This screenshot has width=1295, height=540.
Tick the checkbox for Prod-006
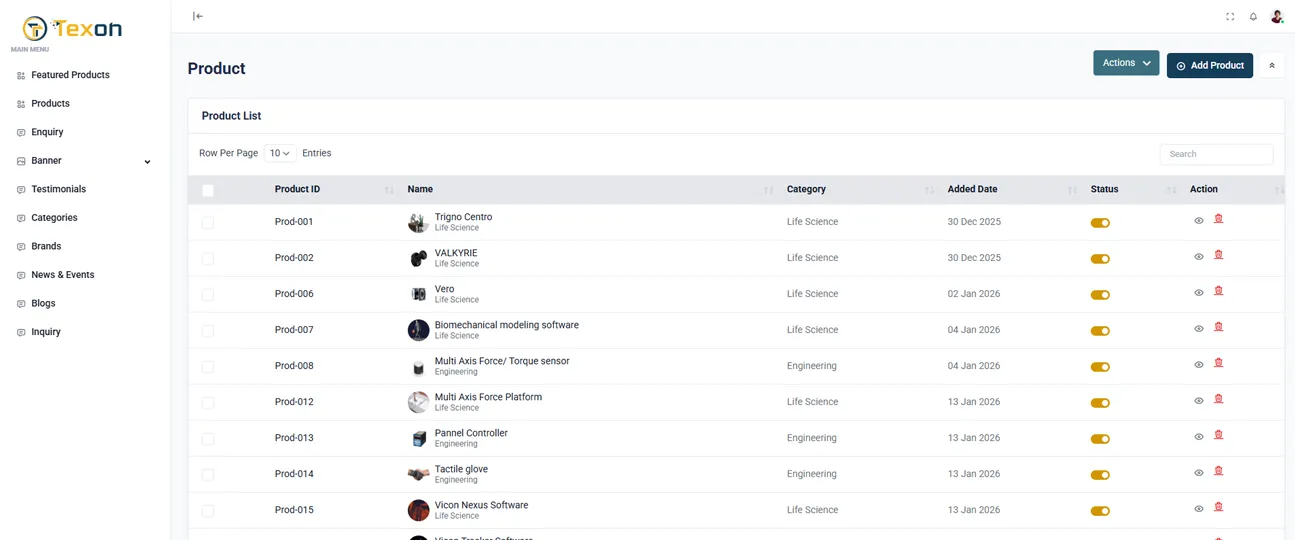tap(208, 295)
